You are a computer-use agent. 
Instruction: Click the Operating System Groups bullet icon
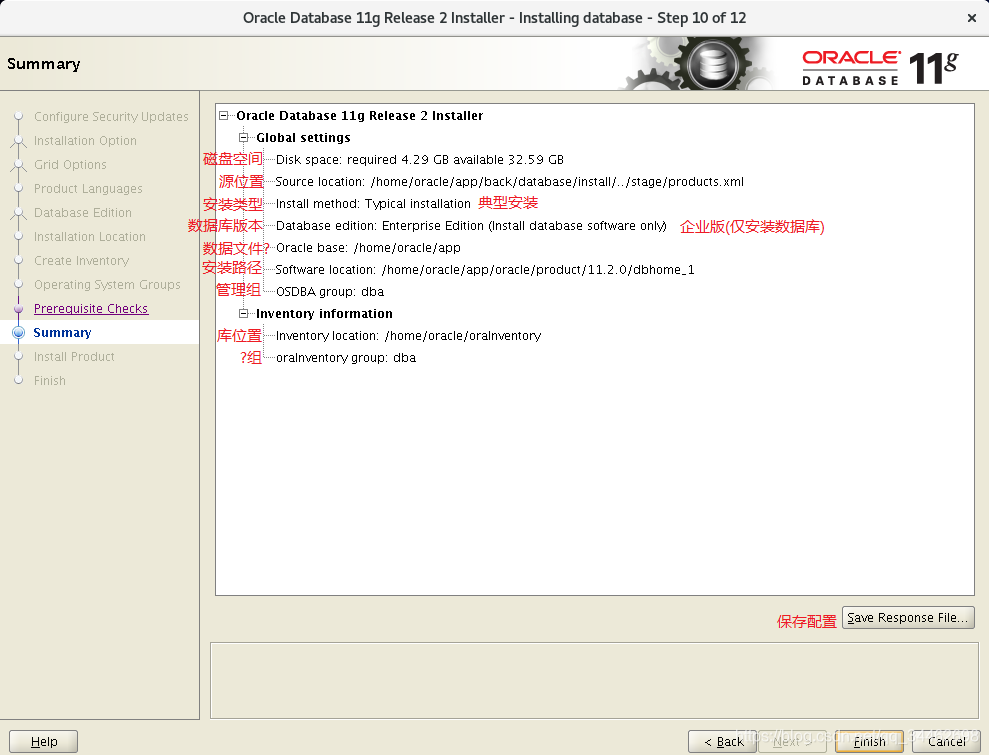click(x=19, y=284)
